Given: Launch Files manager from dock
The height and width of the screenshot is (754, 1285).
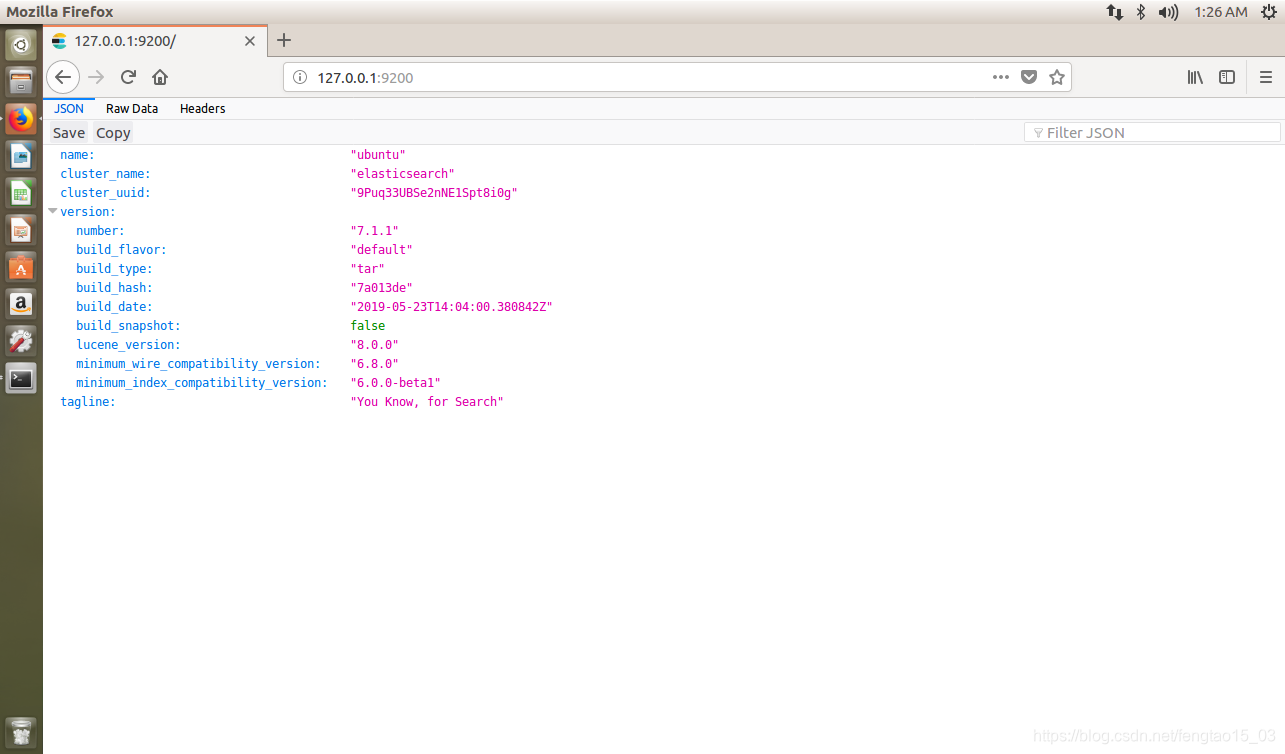Looking at the screenshot, I should pos(21,81).
